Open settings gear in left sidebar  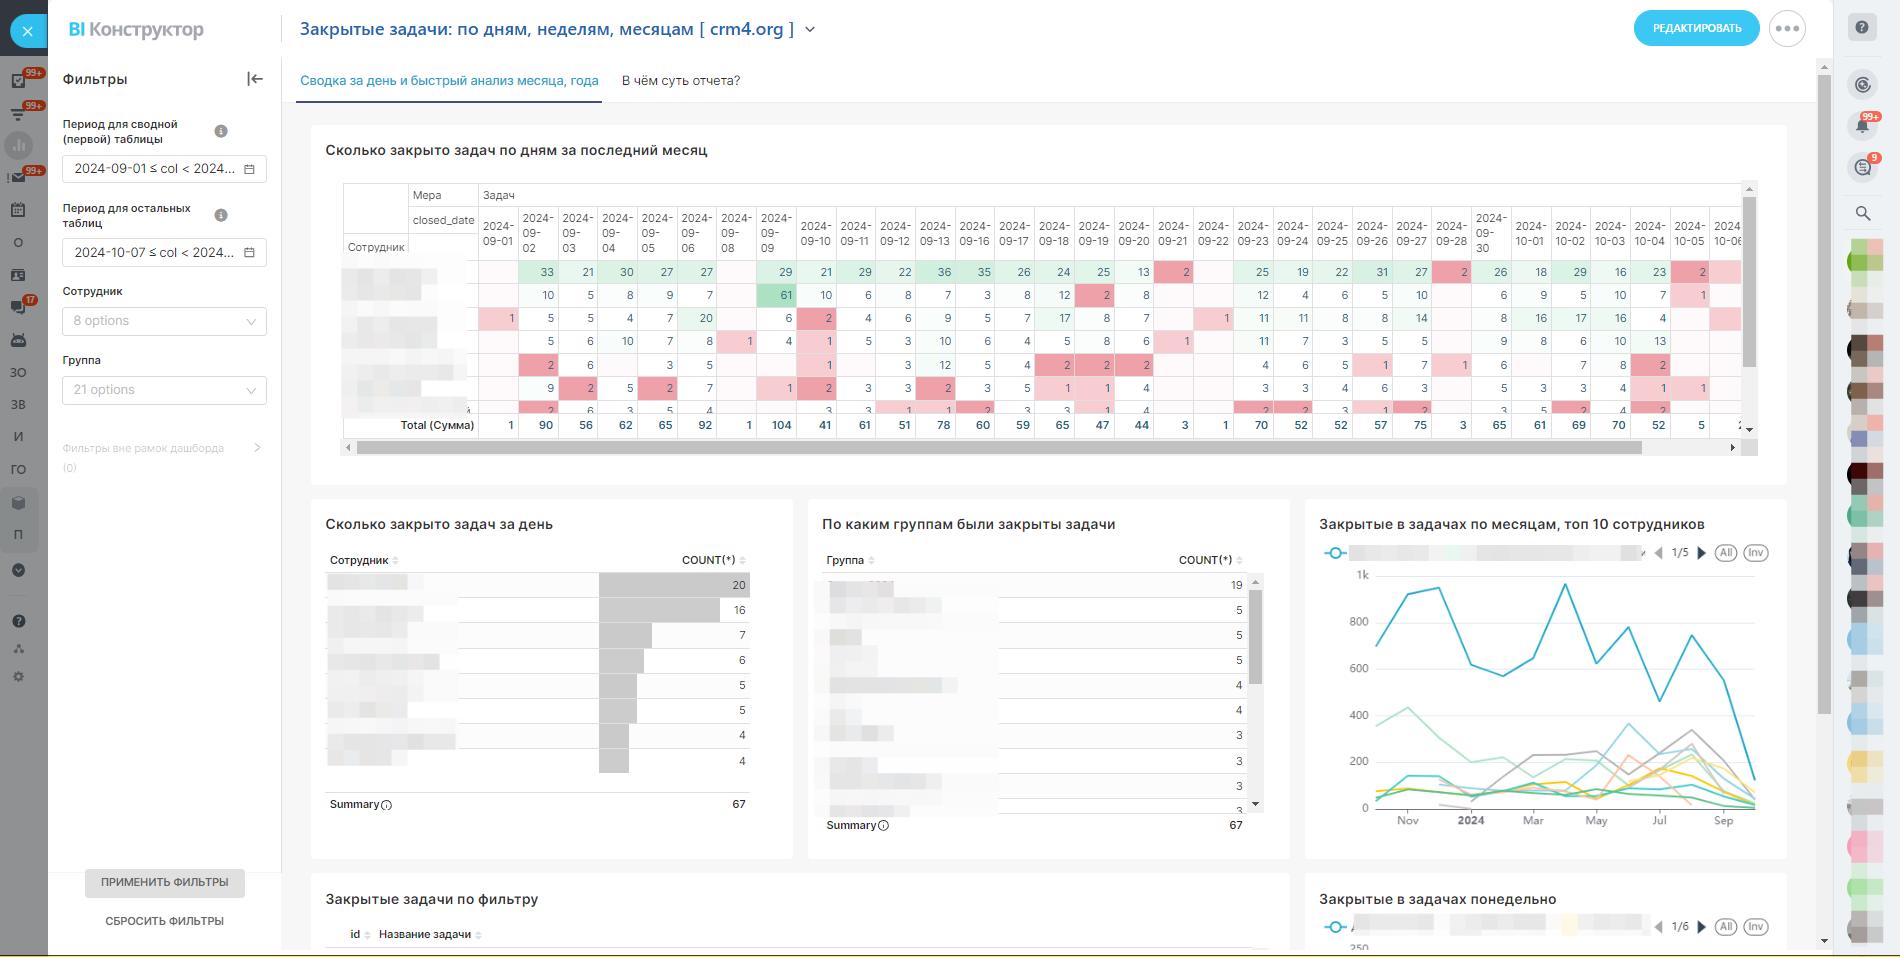point(18,677)
